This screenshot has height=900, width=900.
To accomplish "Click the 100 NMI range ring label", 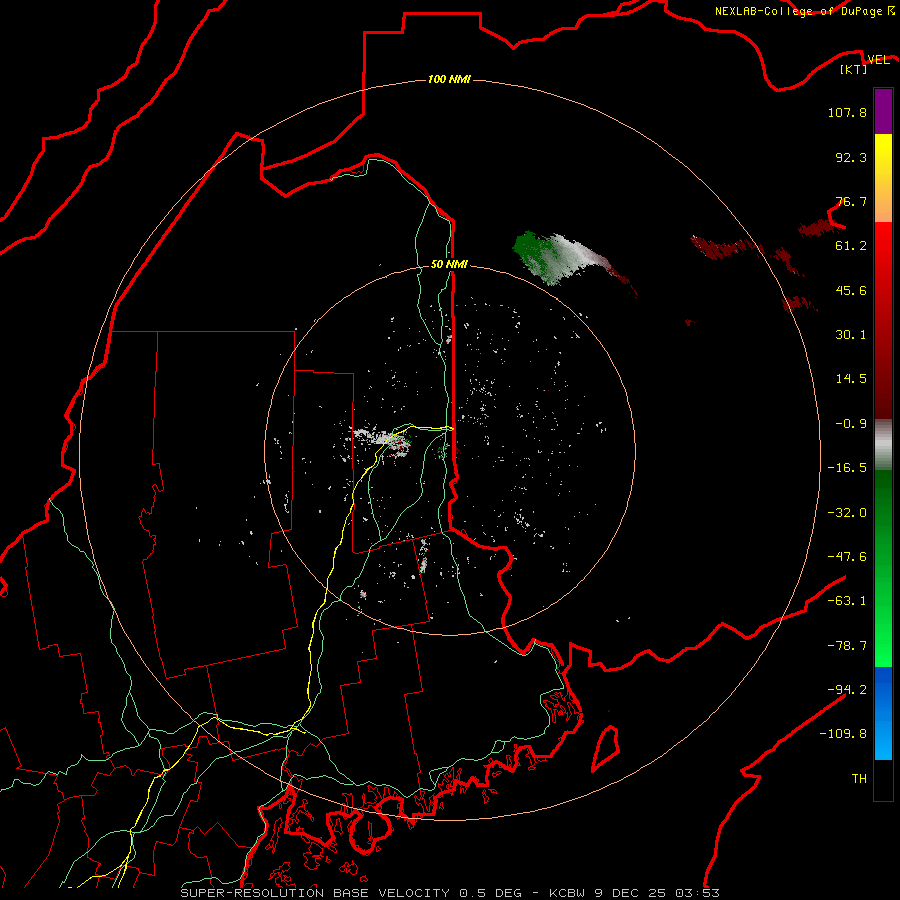I will pyautogui.click(x=449, y=79).
